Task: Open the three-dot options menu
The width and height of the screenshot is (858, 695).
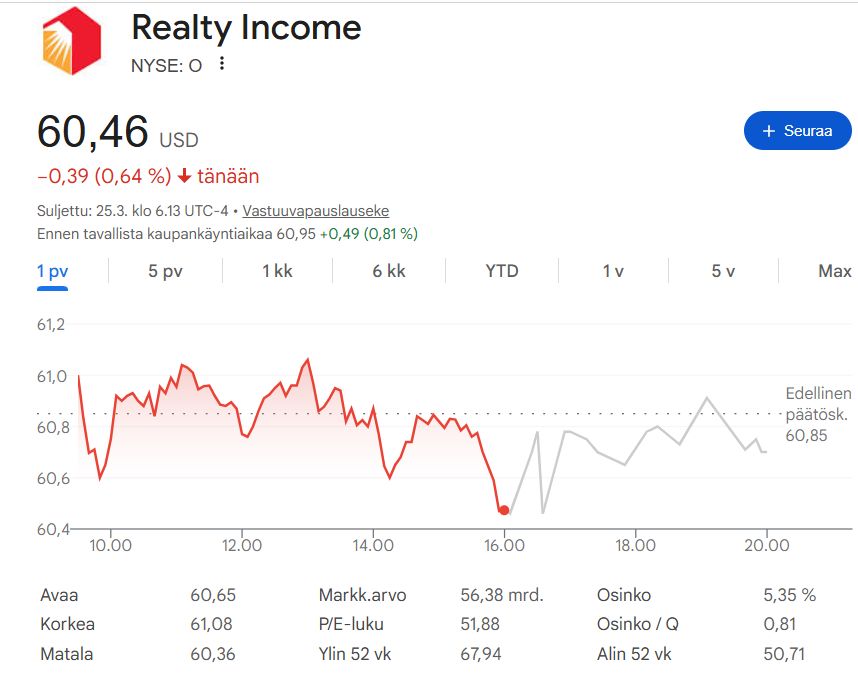Action: (222, 64)
